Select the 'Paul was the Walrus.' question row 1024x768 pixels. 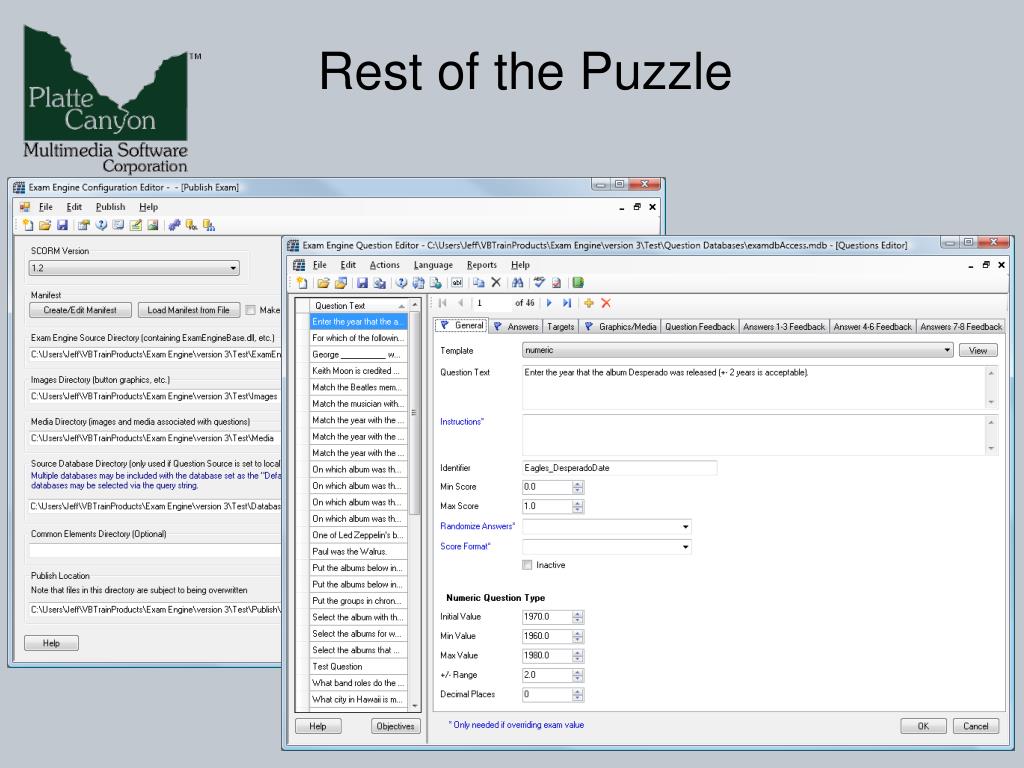tap(358, 552)
